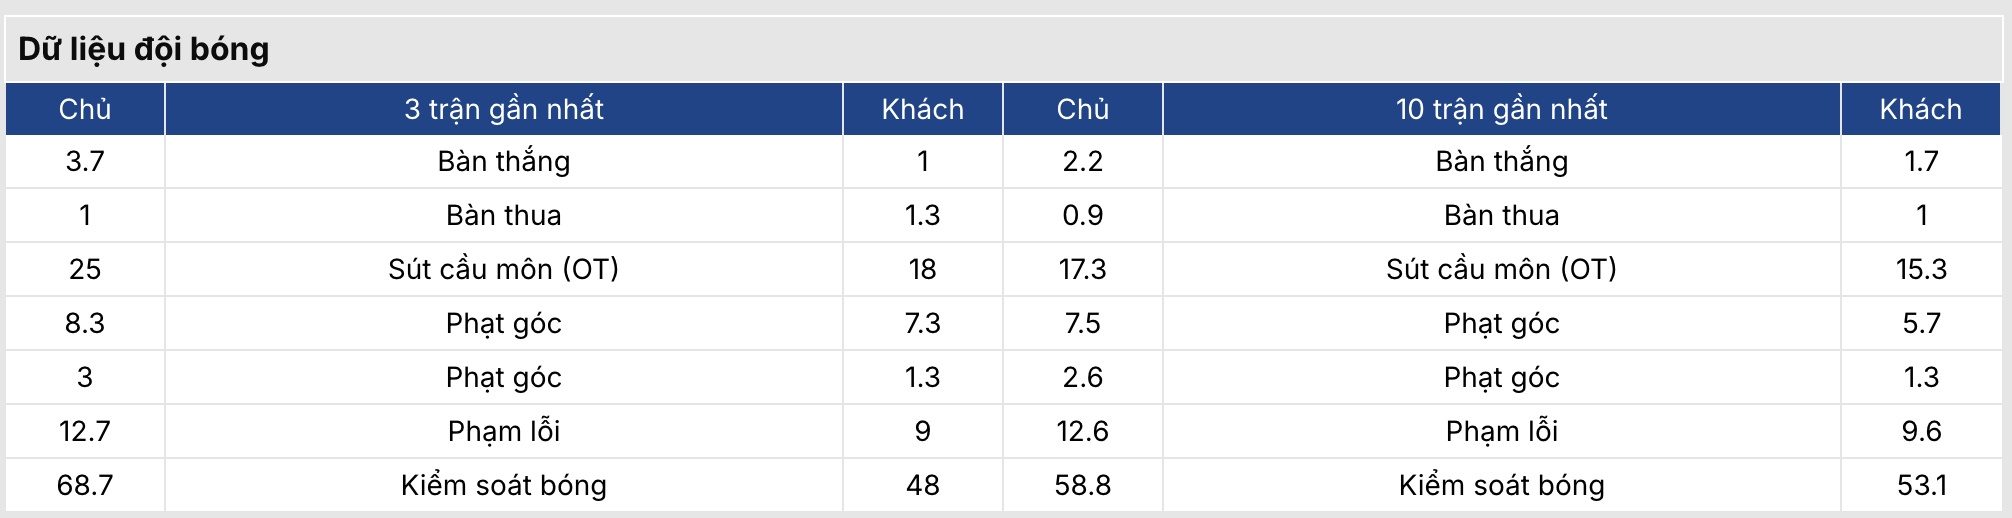Click "Bàn thua" label under 3 trận gần nhất
Viewport: 2012px width, 518px height.
point(504,215)
